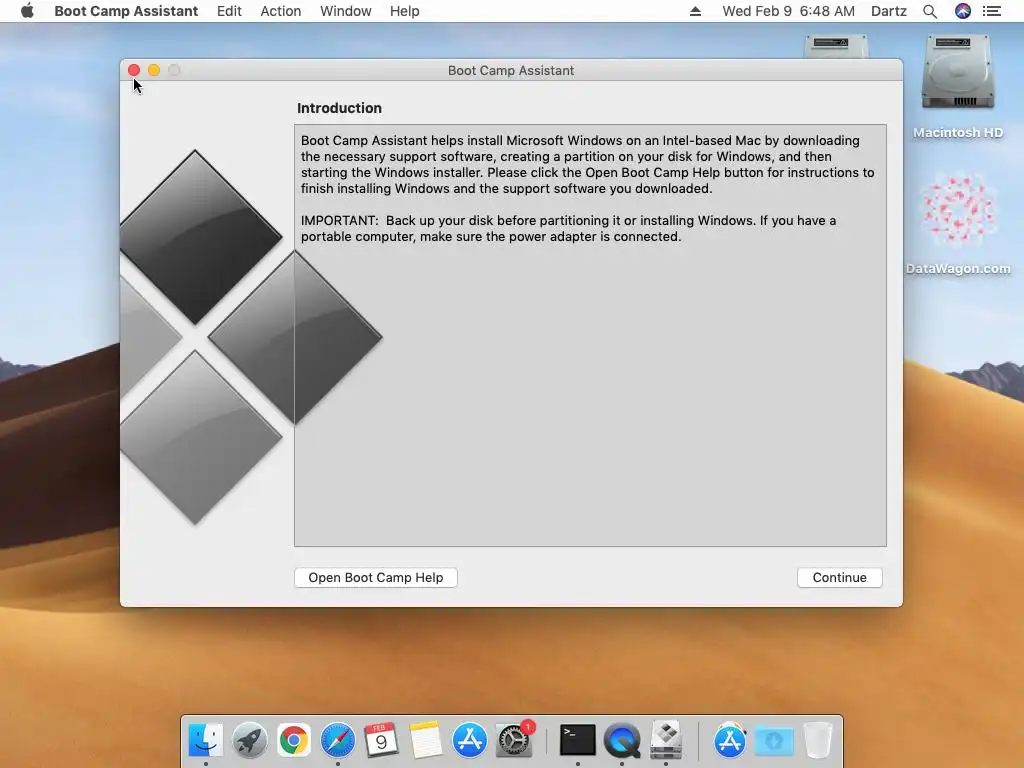Open Launchpad rocket in the Dock
The width and height of the screenshot is (1024, 768).
click(x=249, y=740)
